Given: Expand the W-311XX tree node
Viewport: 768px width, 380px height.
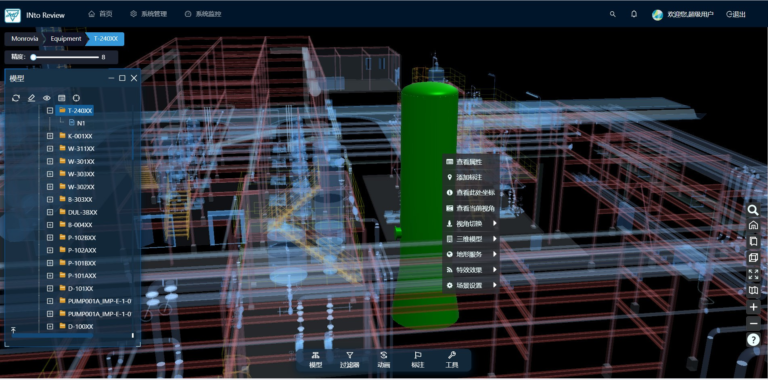Looking at the screenshot, I should 50,149.
